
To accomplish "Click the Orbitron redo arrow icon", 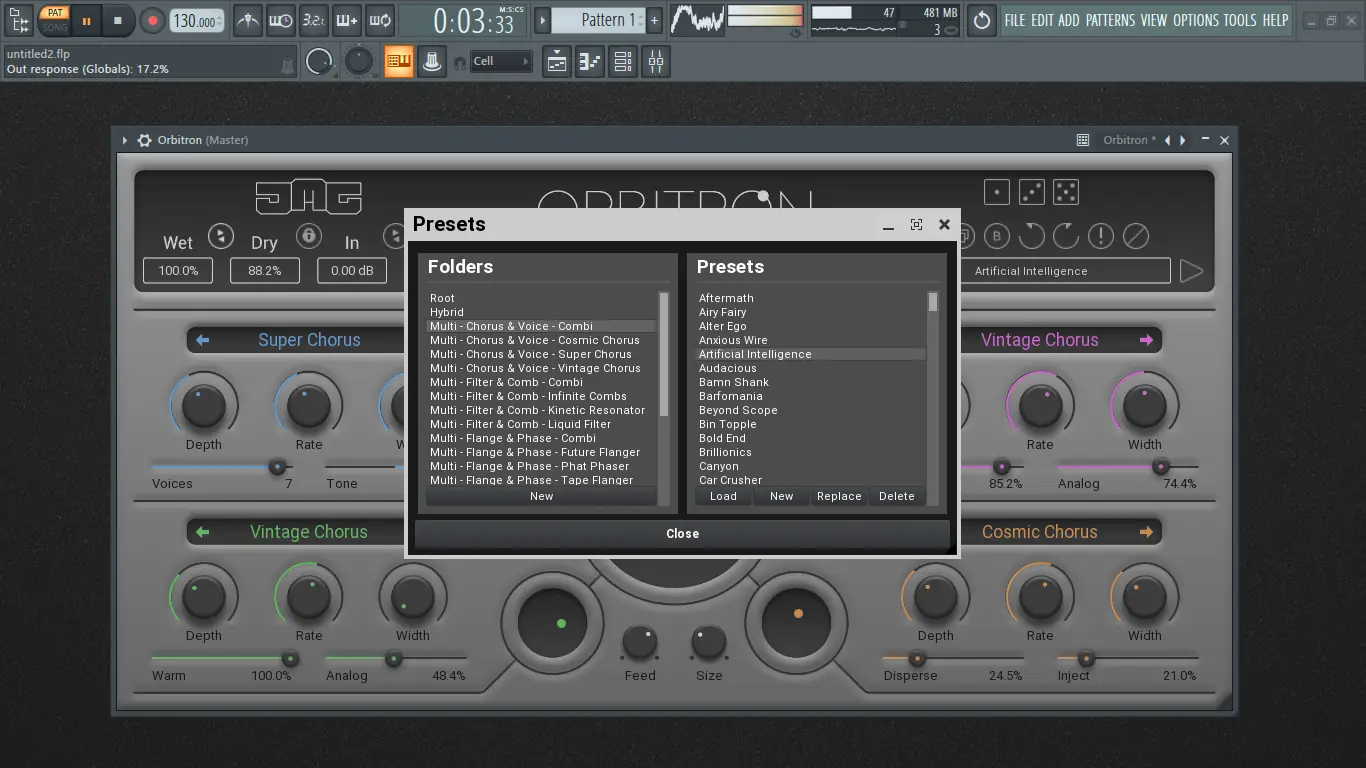I will click(x=1066, y=236).
